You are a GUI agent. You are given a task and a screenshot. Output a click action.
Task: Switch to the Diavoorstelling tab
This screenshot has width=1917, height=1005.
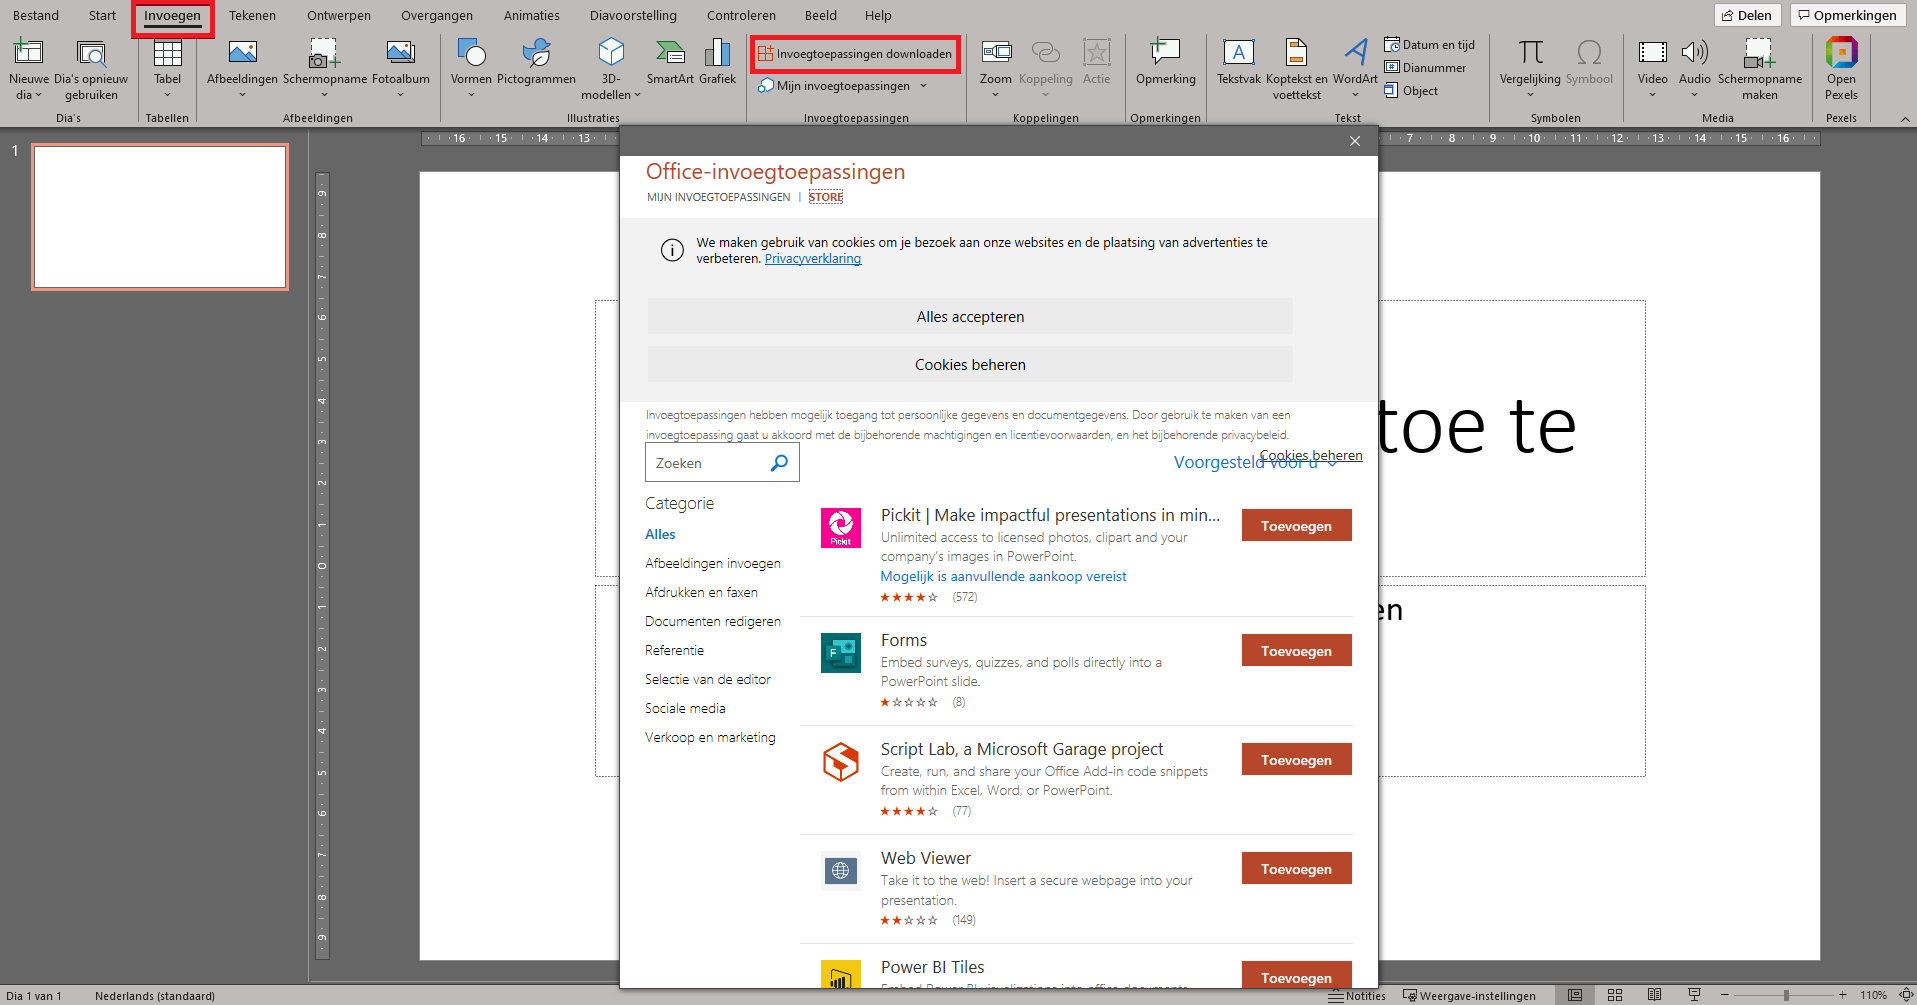tap(633, 15)
